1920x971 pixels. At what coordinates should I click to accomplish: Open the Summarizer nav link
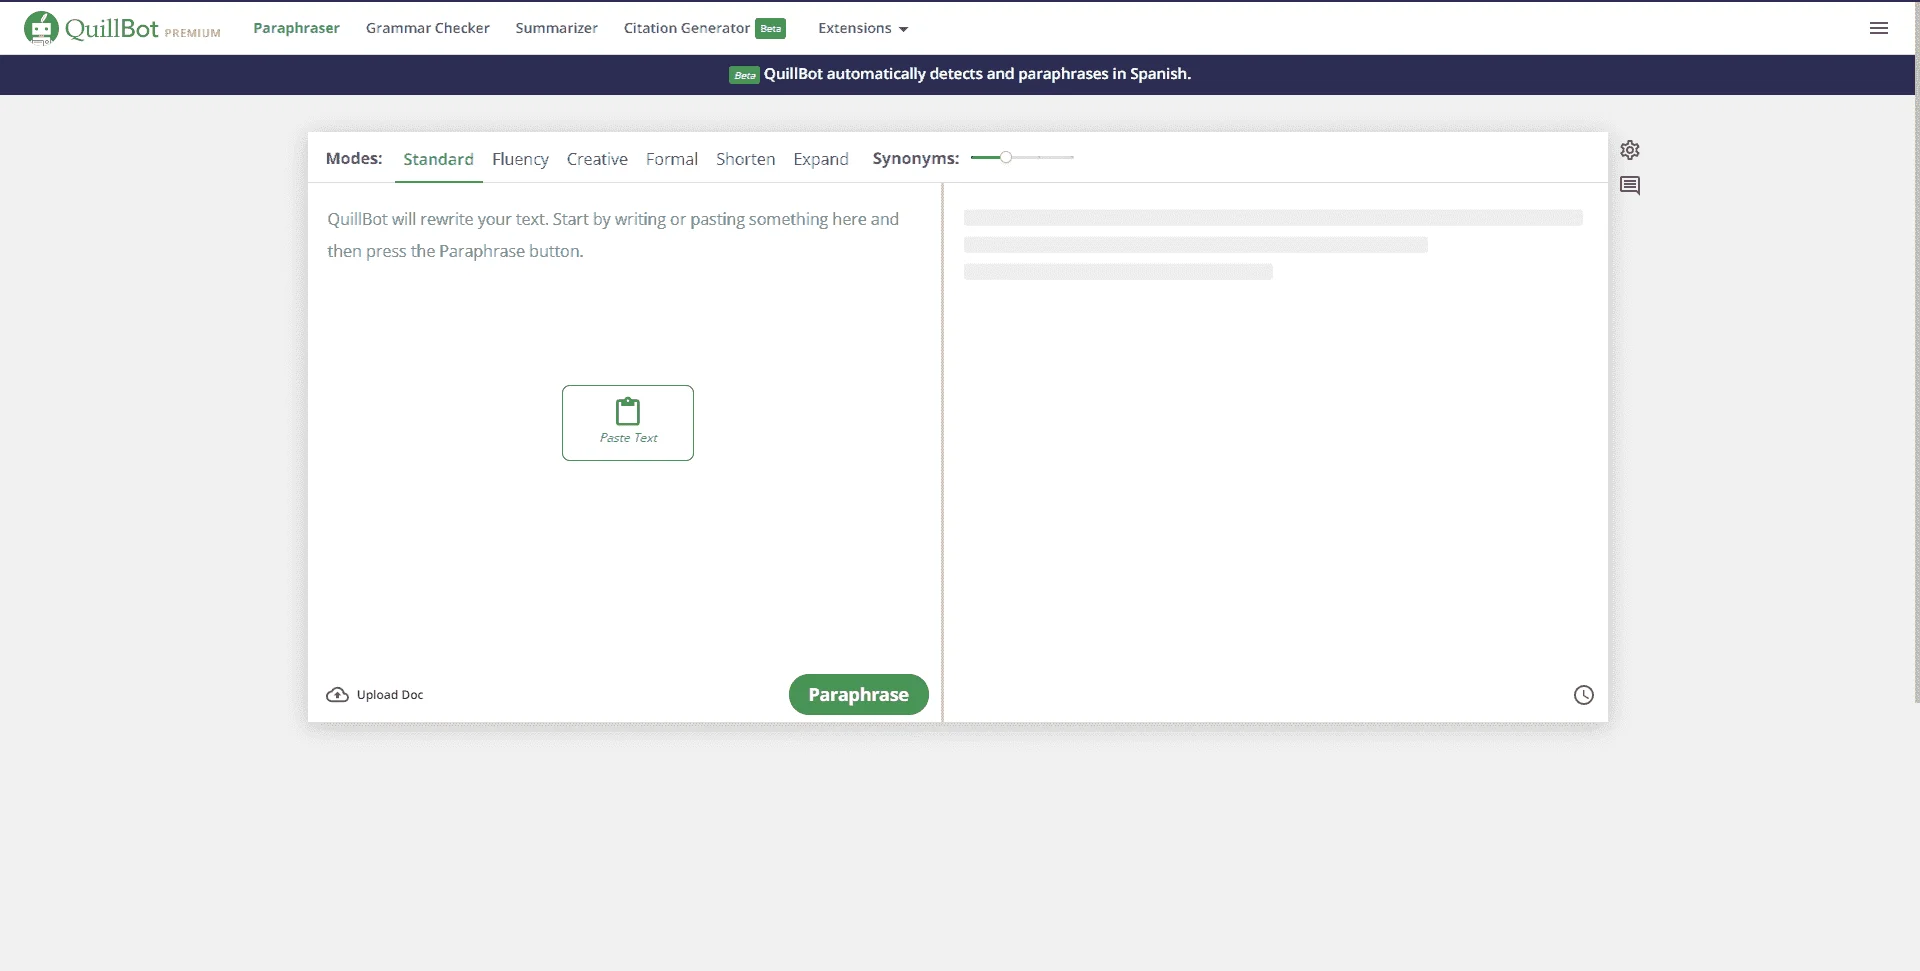tap(557, 28)
